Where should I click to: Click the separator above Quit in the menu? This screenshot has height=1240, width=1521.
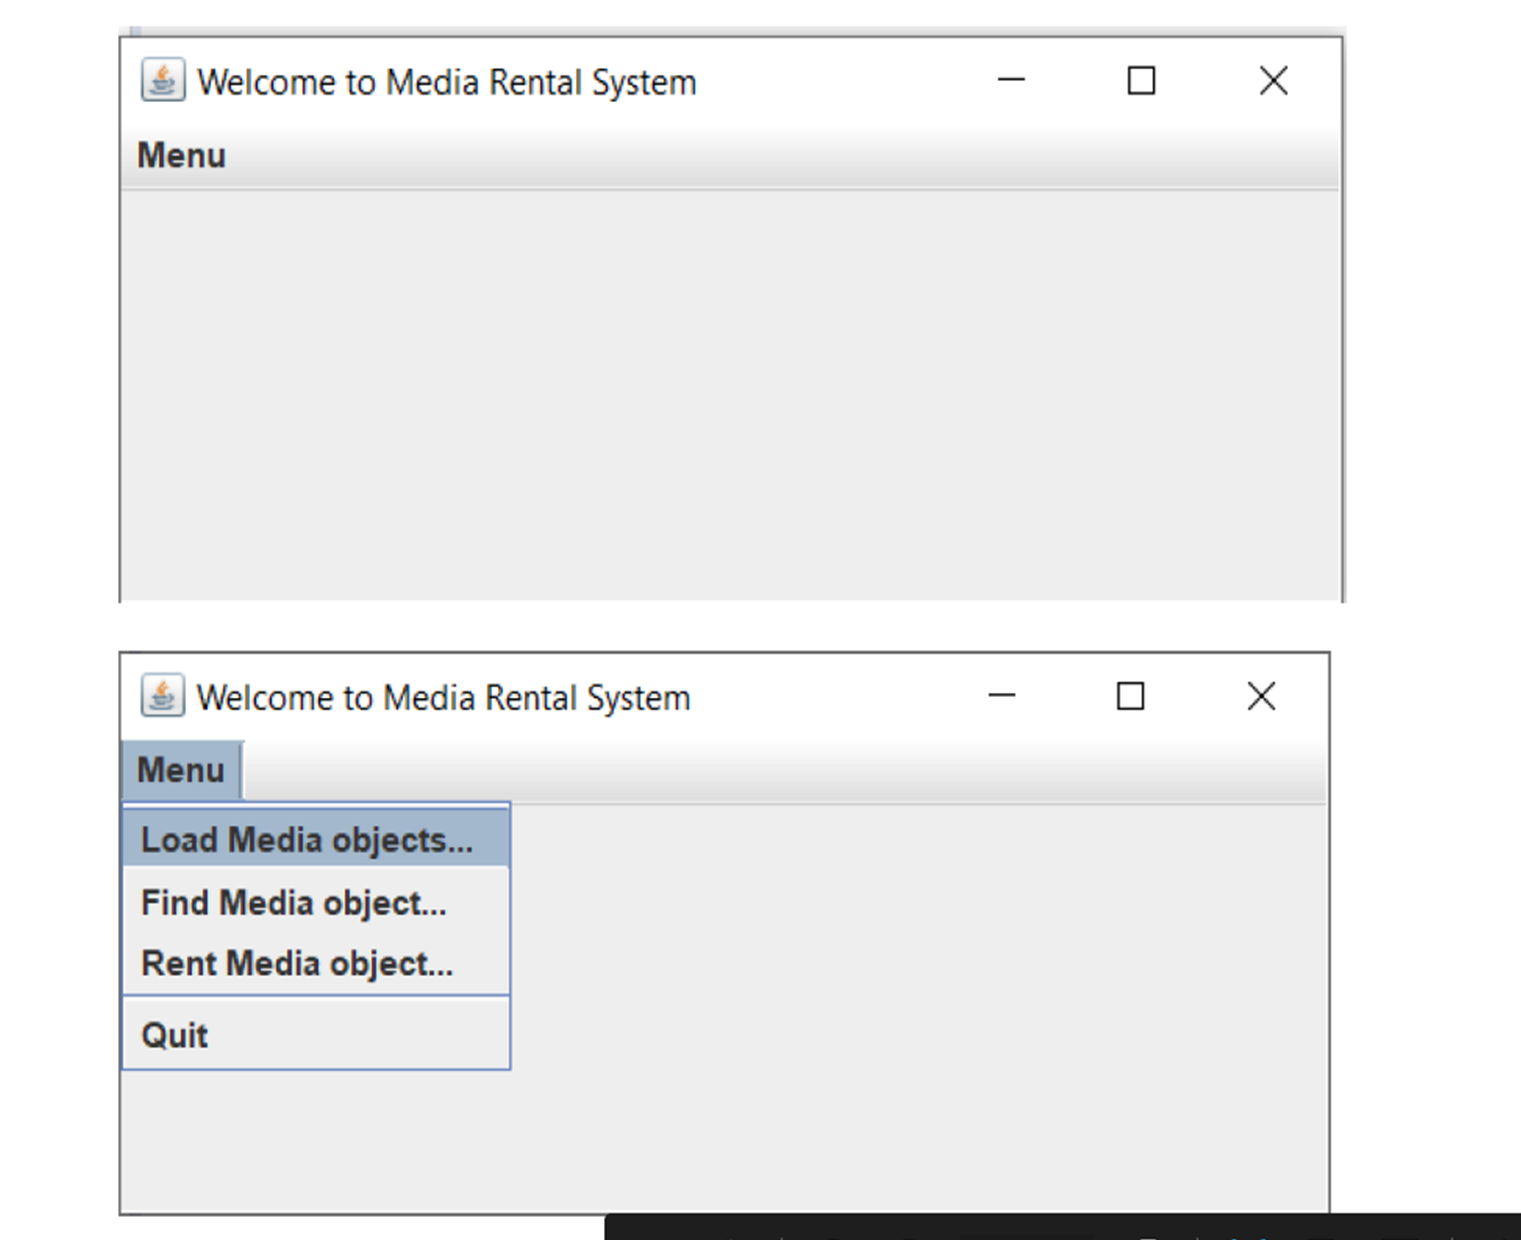coord(315,997)
